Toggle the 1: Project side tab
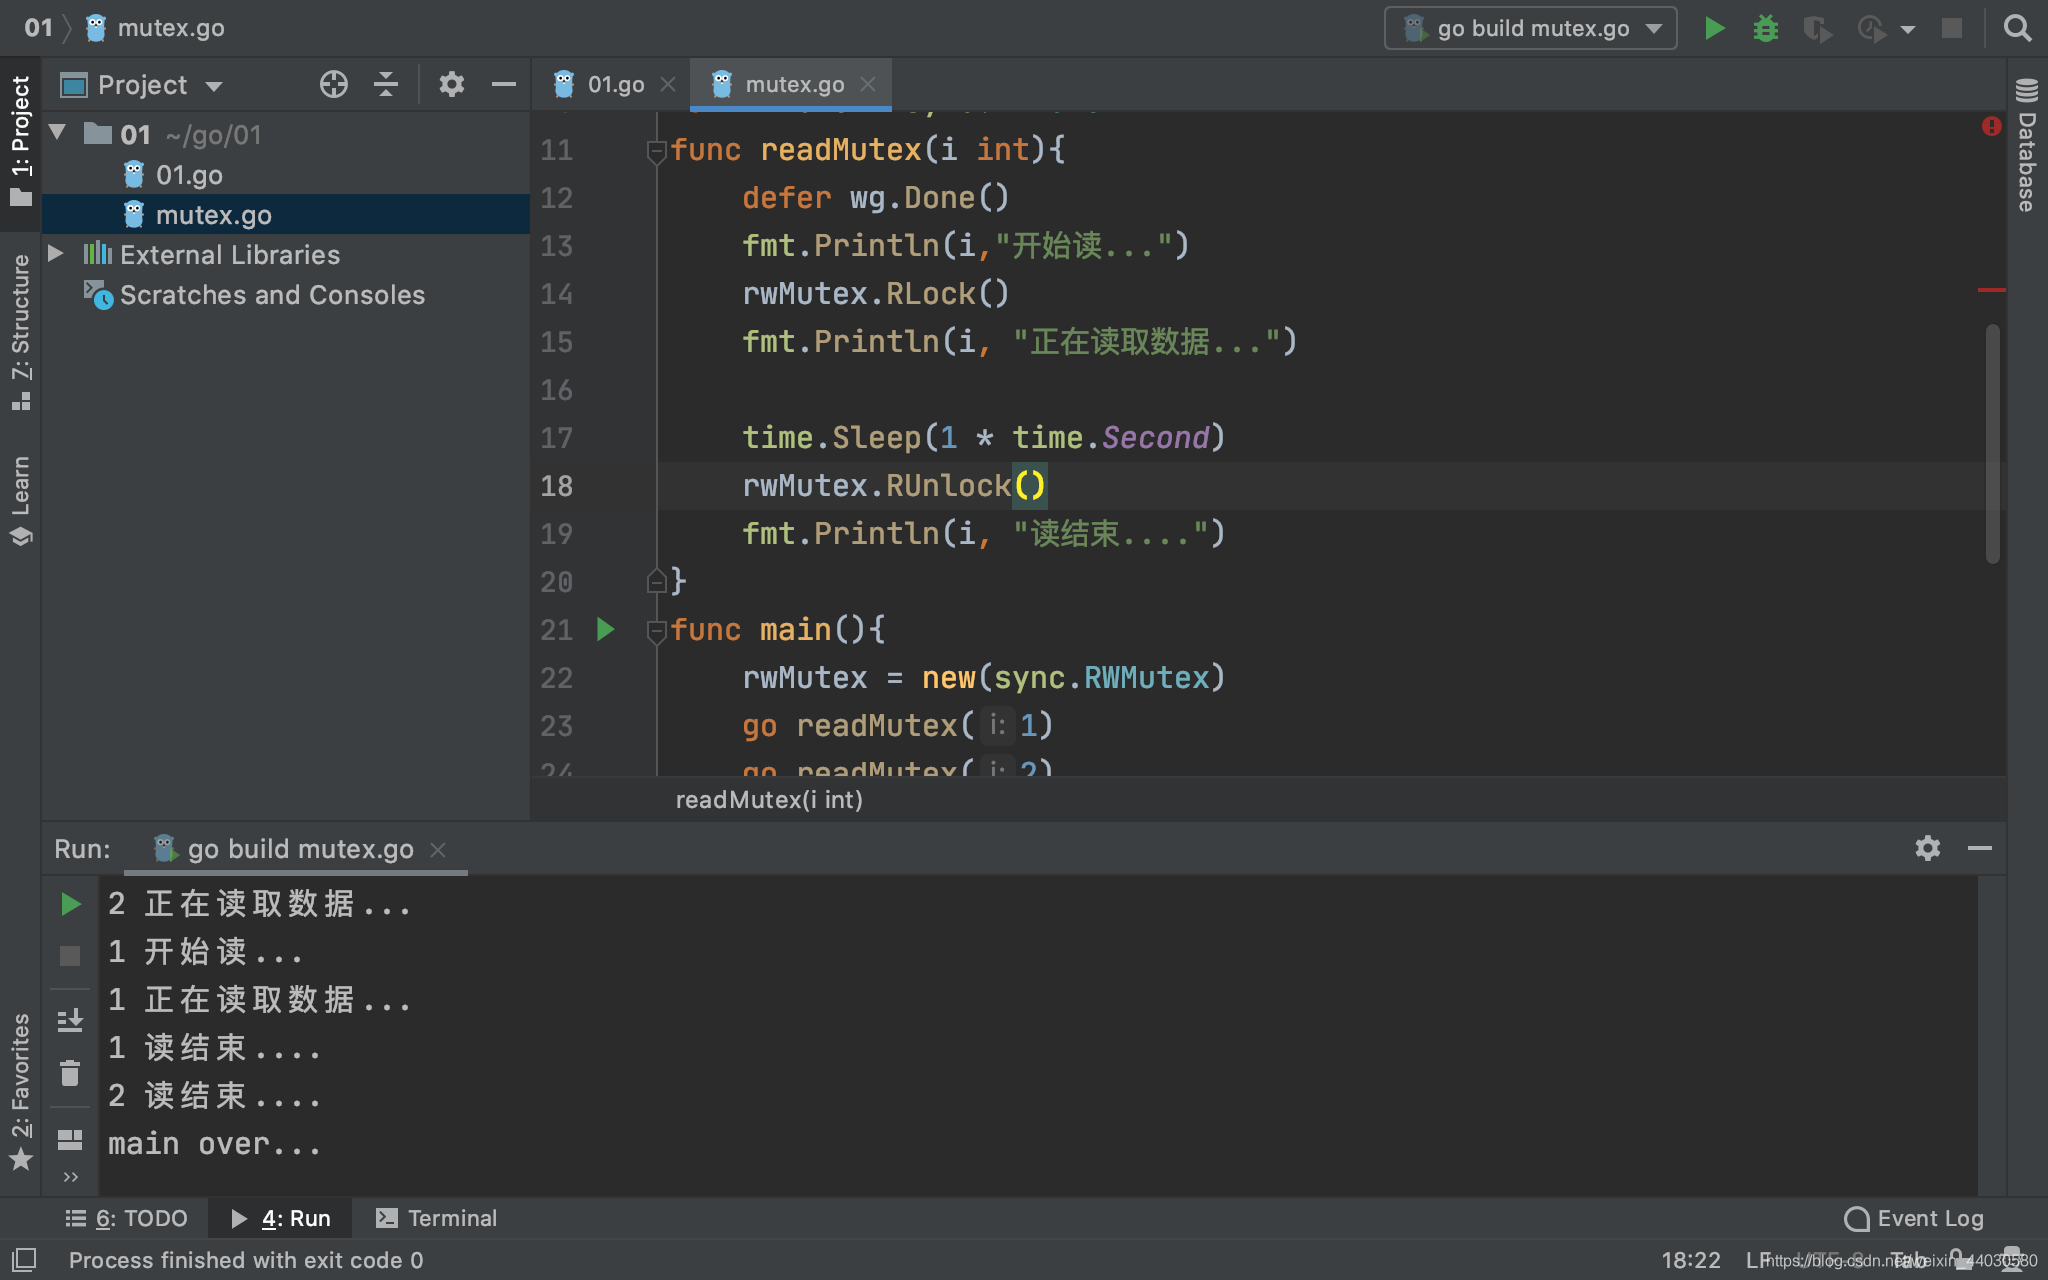Screen dimensions: 2048x1280 [20, 140]
